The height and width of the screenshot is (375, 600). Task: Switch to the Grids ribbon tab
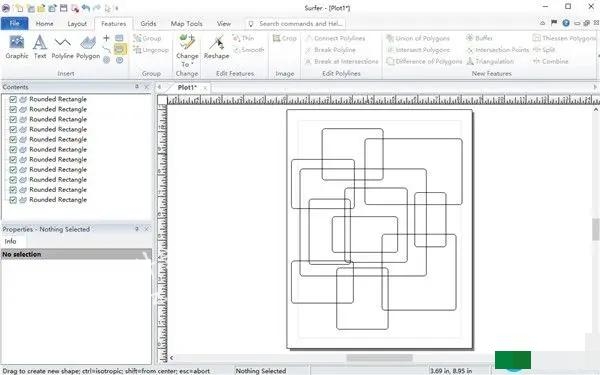(148, 23)
